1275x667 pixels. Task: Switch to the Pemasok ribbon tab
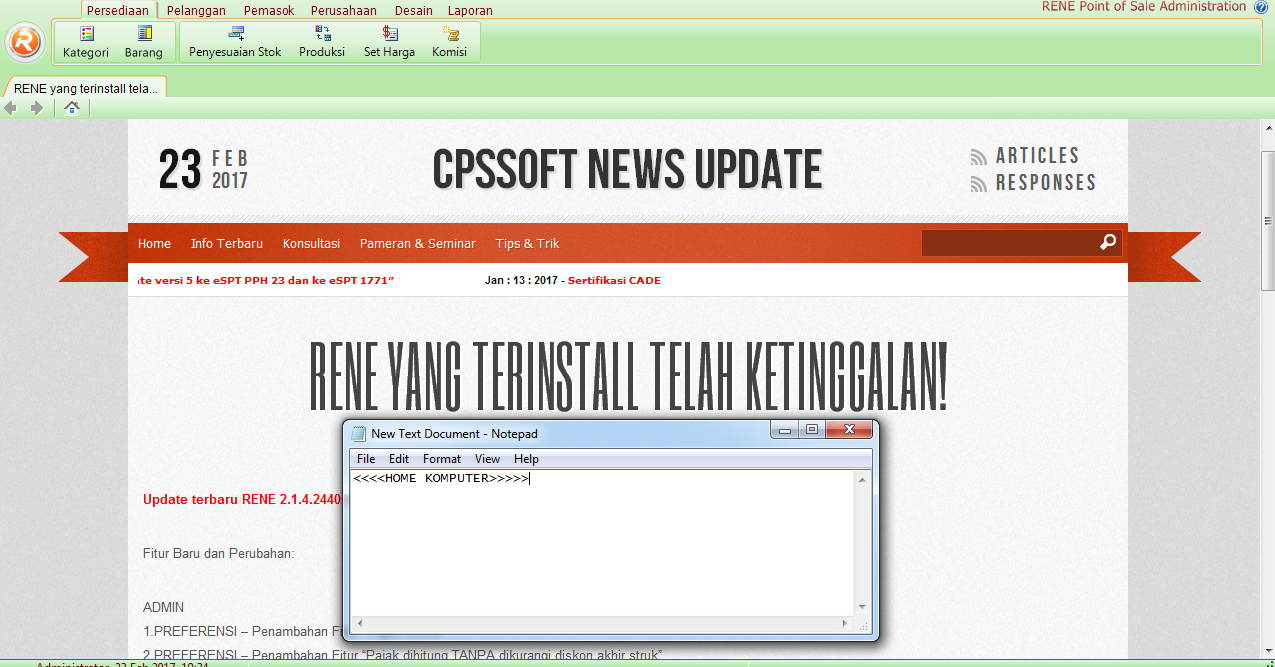[x=271, y=10]
